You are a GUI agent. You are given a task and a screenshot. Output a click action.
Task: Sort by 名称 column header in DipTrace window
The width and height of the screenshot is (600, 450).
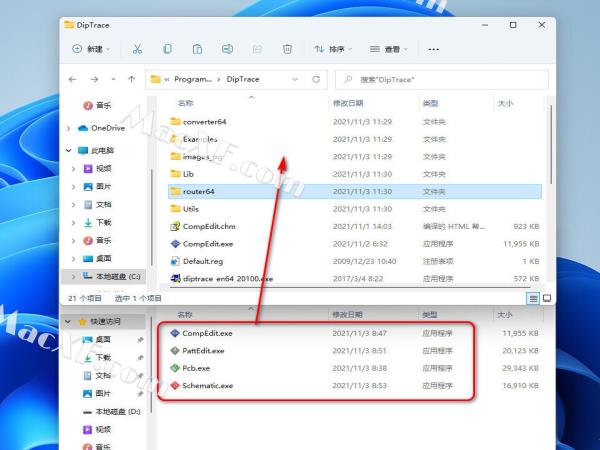tap(186, 103)
